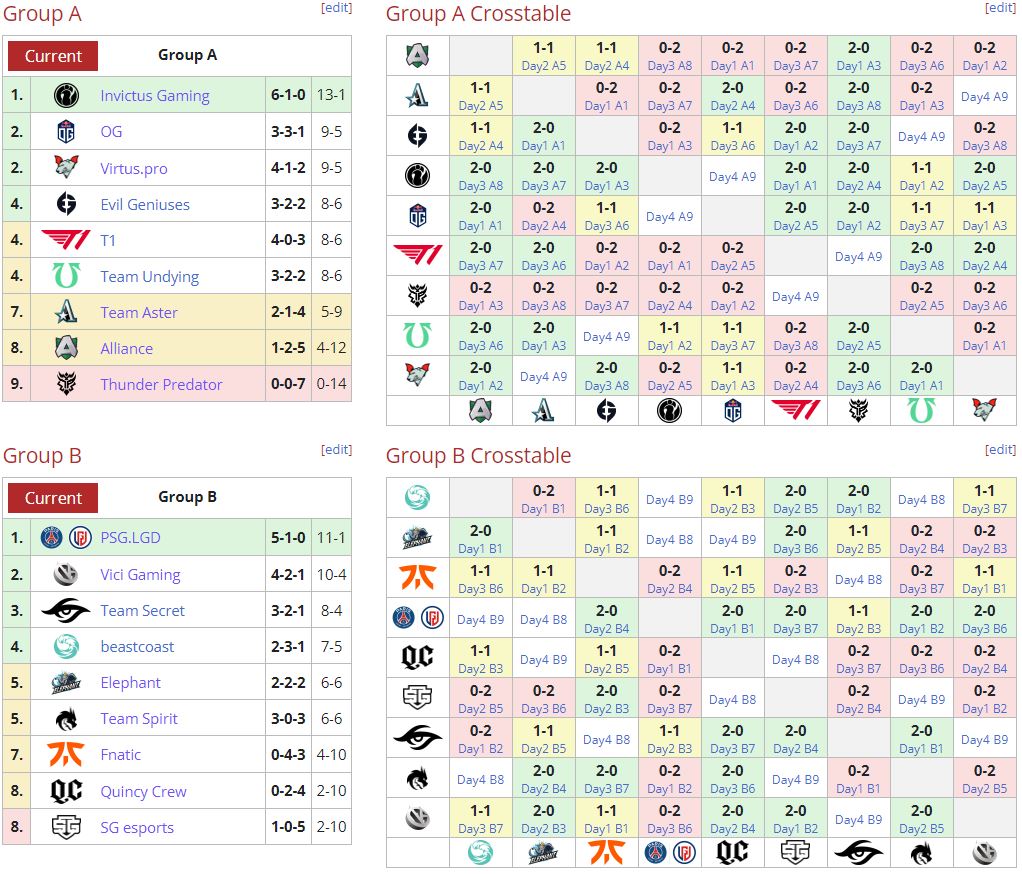Screen dimensions: 1022x874
Task: Open the Evil Geniuses team link
Action: 145,205
